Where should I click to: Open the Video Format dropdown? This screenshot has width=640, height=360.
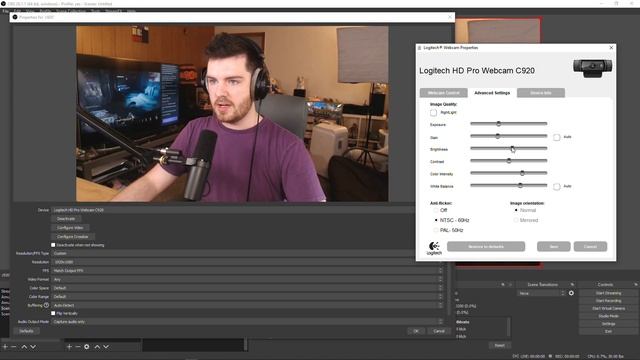click(247, 280)
